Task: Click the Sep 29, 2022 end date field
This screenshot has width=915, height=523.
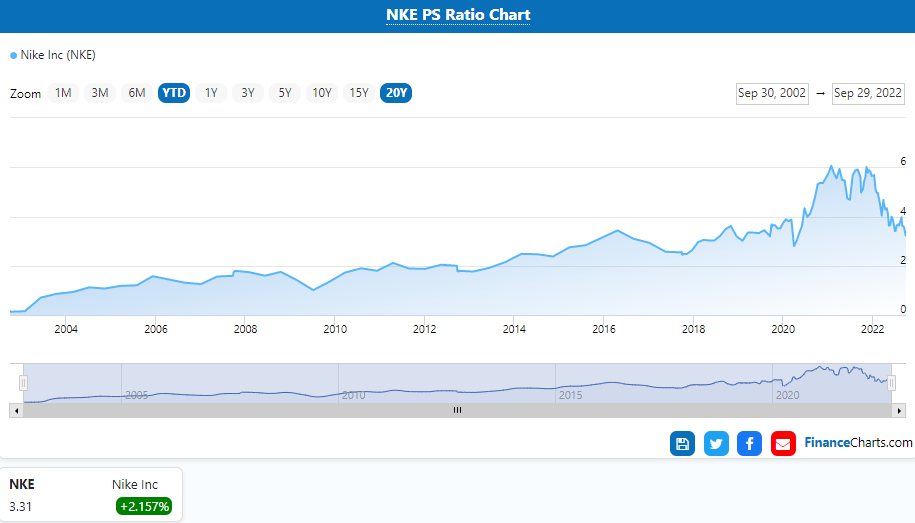Action: coord(867,93)
